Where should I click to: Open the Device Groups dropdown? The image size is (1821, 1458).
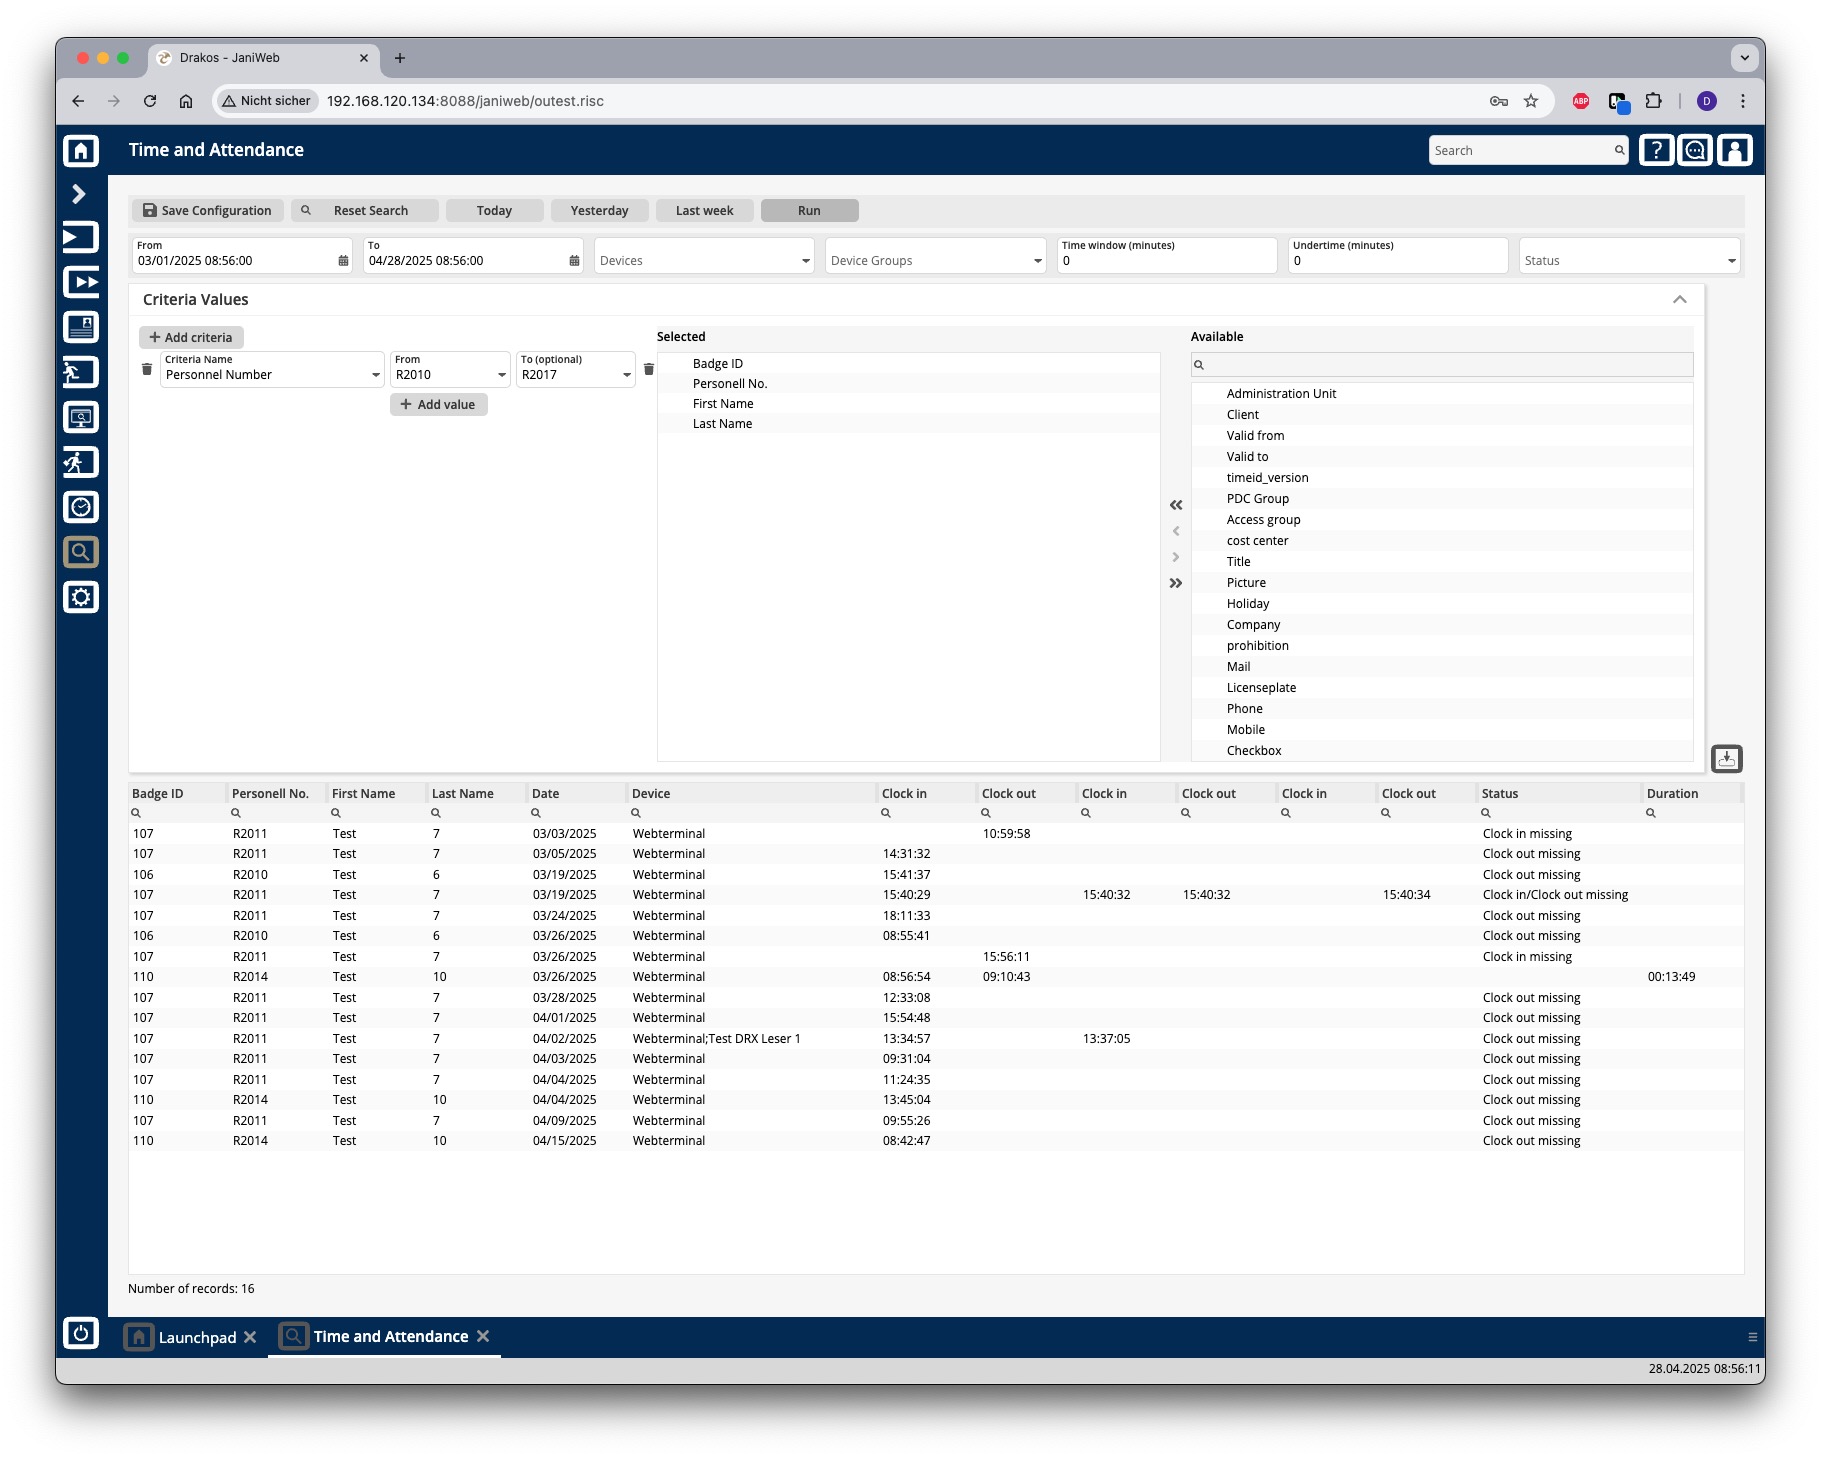tap(935, 256)
